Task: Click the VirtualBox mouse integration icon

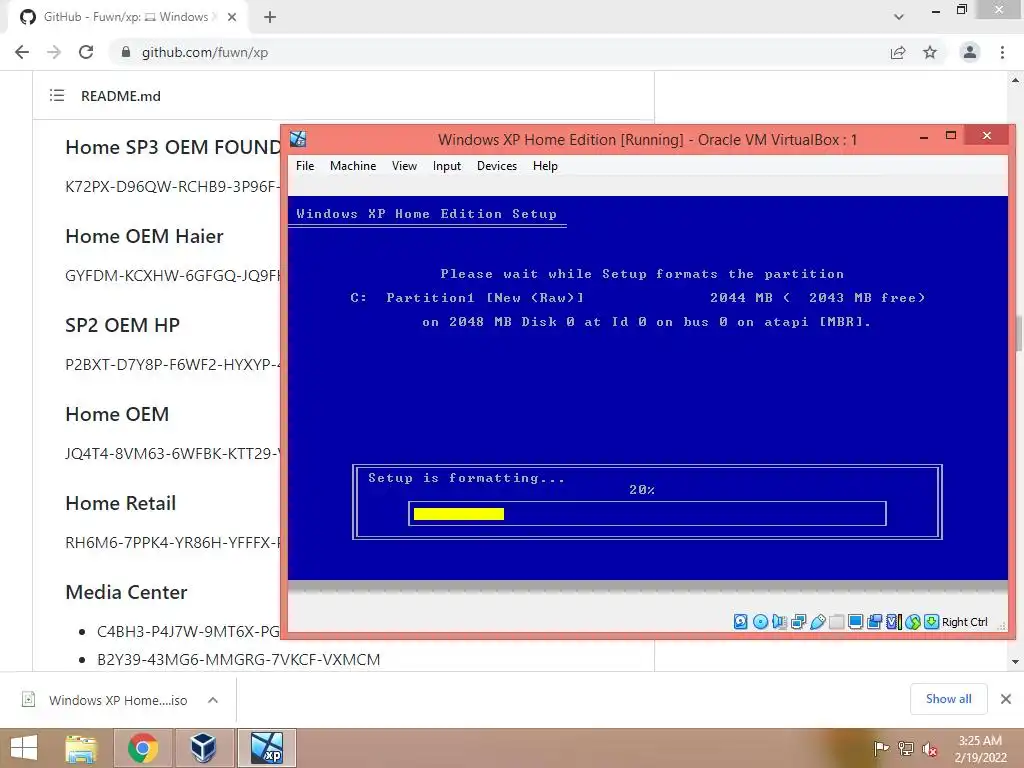Action: pos(913,622)
